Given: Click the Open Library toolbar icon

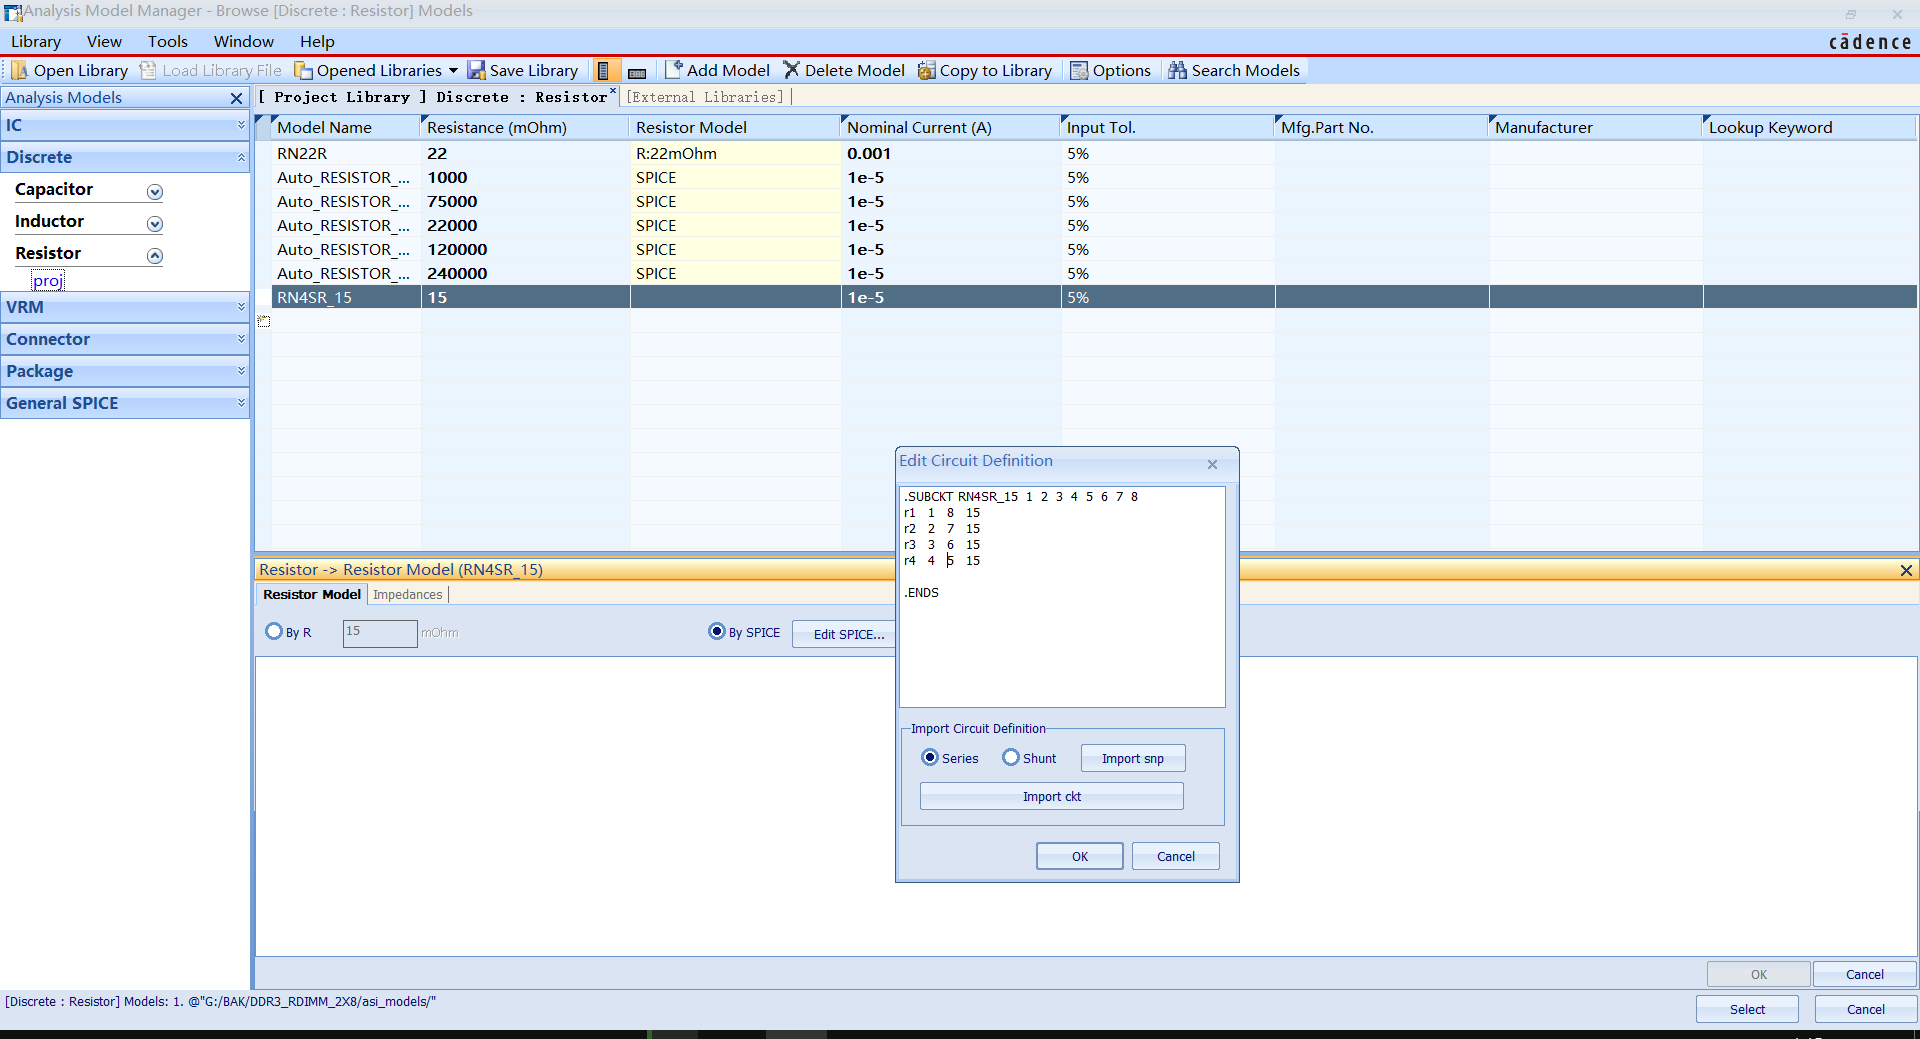Looking at the screenshot, I should [x=20, y=70].
